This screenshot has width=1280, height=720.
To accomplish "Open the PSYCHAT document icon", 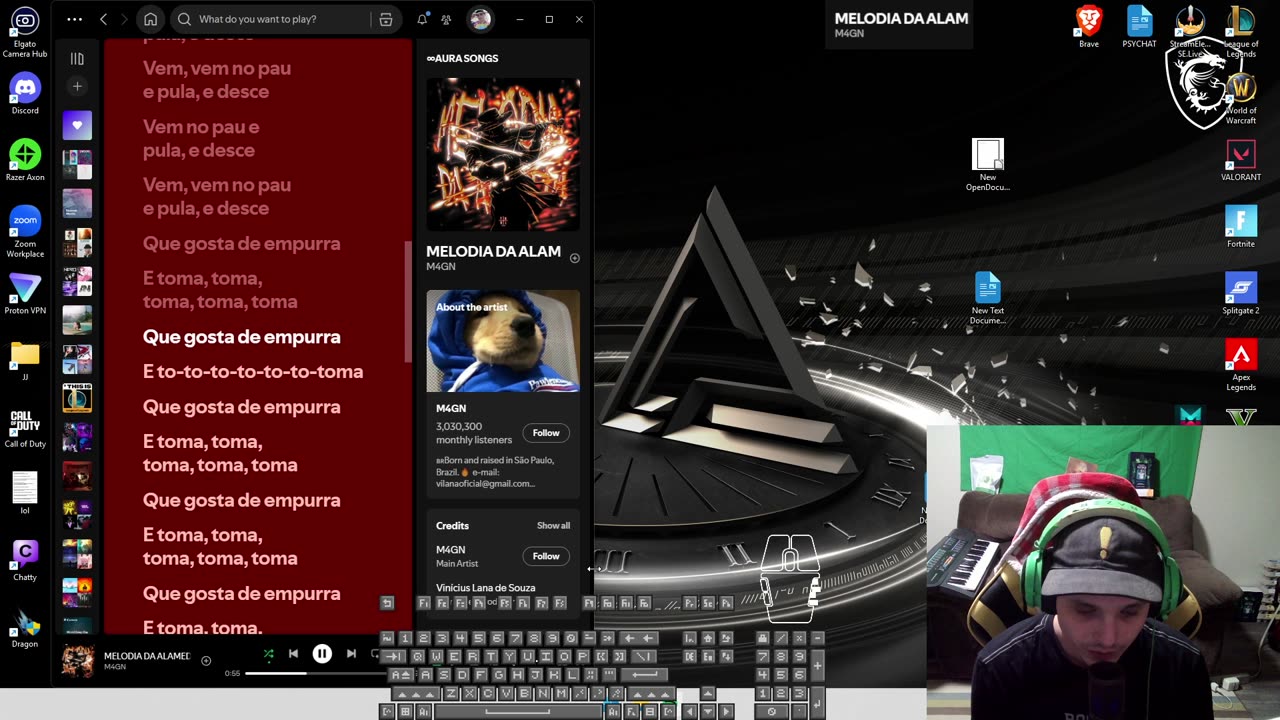I will point(1139,26).
